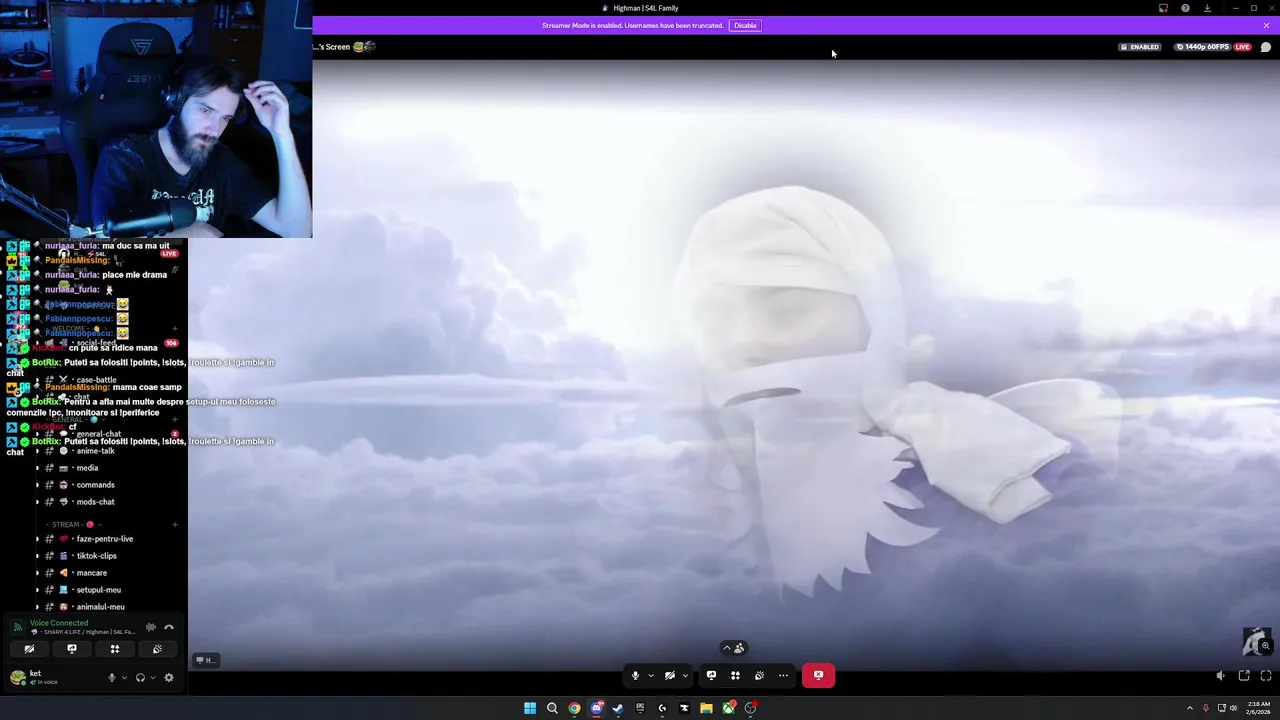Expand arrow beside commands channel
Image resolution: width=1280 pixels, height=720 pixels.
pyautogui.click(x=37, y=485)
